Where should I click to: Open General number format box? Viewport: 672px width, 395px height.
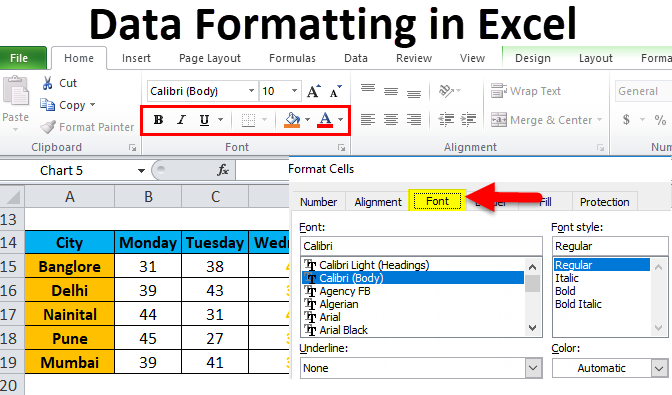coord(643,91)
